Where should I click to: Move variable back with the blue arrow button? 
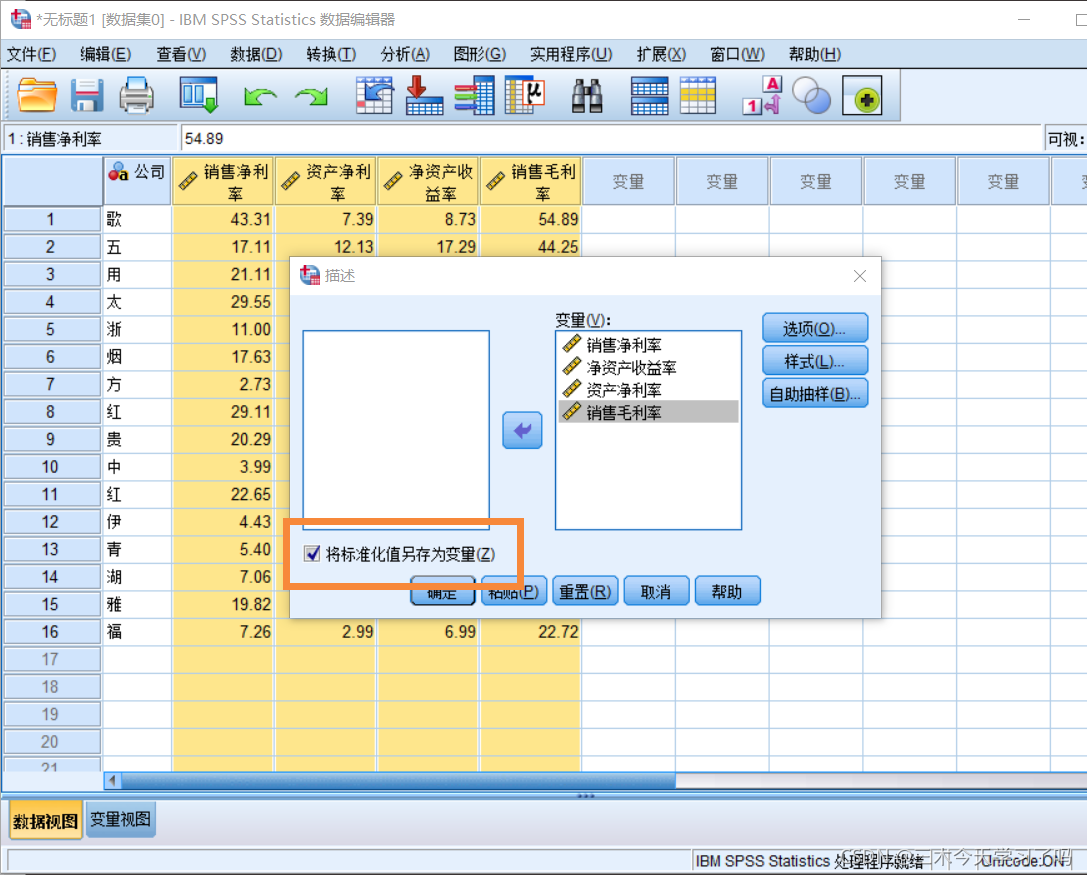point(522,431)
